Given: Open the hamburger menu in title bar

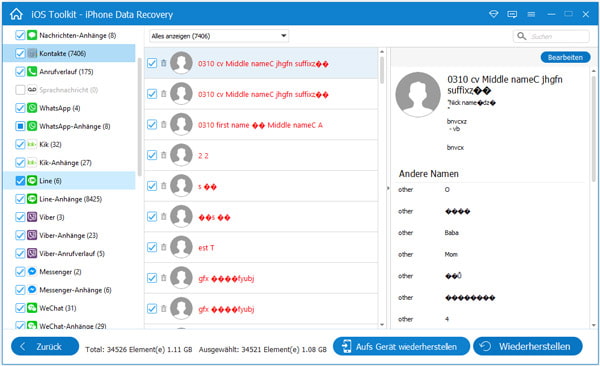Looking at the screenshot, I should coord(531,14).
